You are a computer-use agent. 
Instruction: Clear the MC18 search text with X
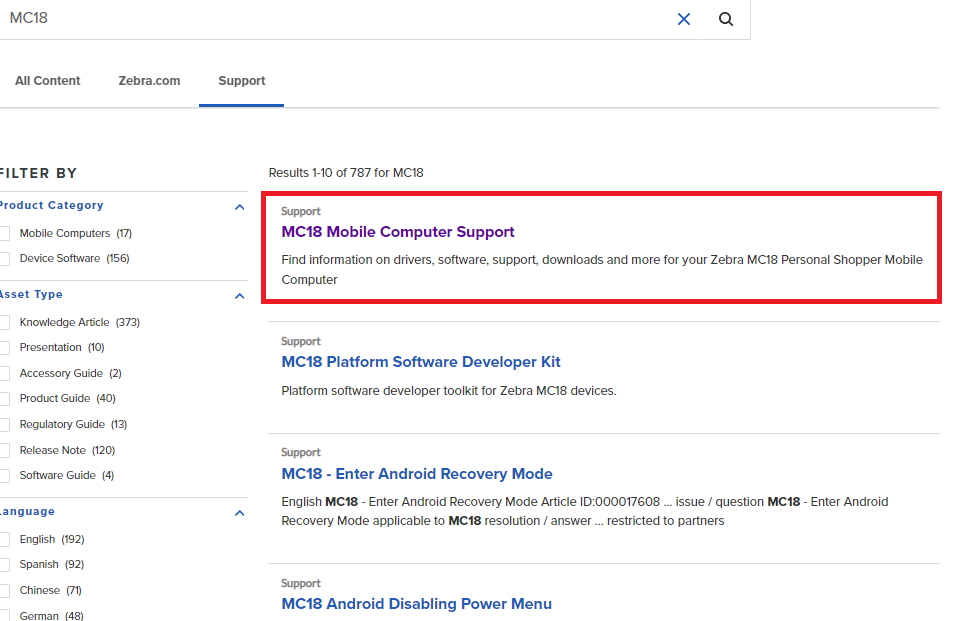pyautogui.click(x=684, y=19)
